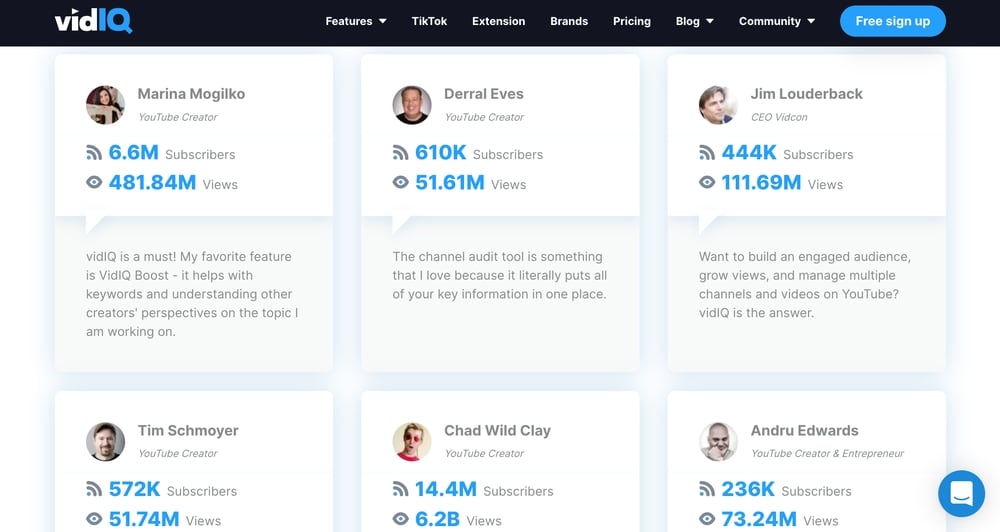The image size is (1000, 532).
Task: Click the name Andru Edwards
Action: pos(805,431)
